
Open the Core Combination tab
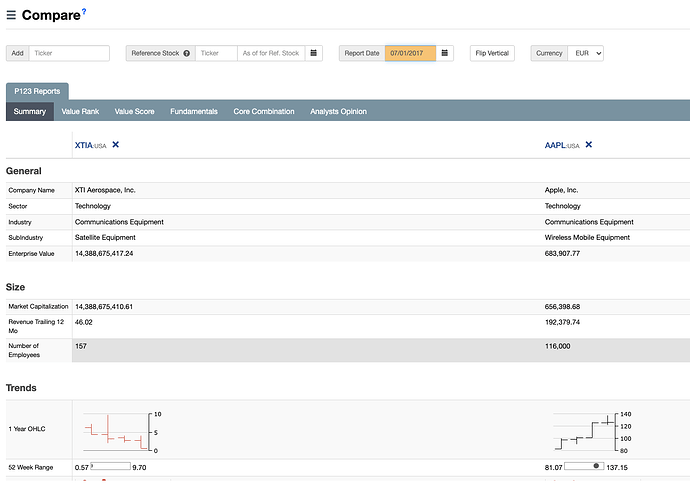point(264,111)
